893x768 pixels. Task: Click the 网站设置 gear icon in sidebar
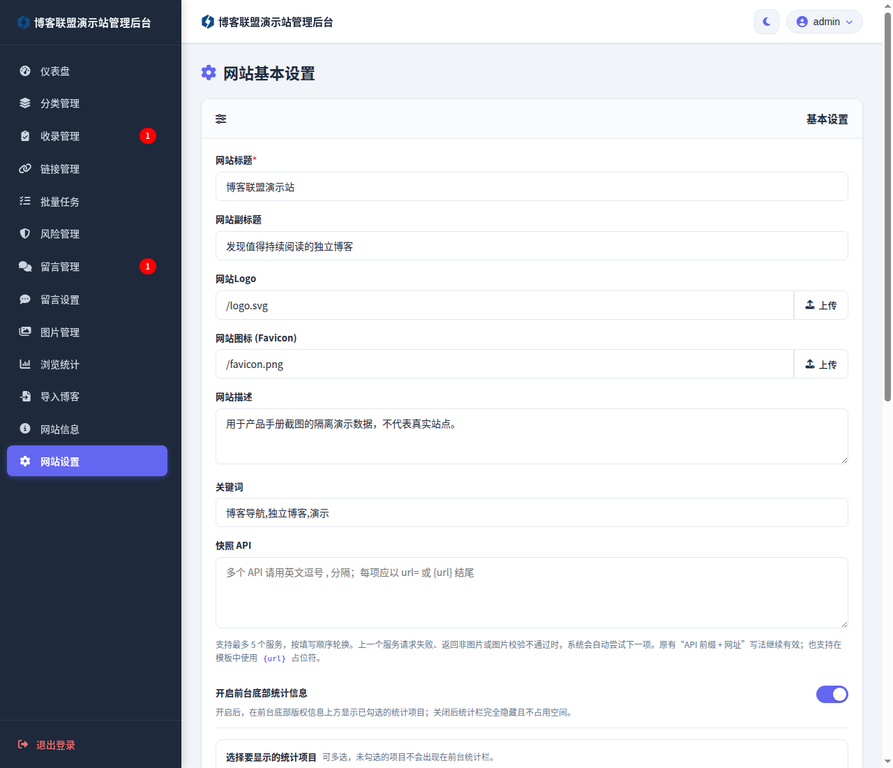point(25,461)
